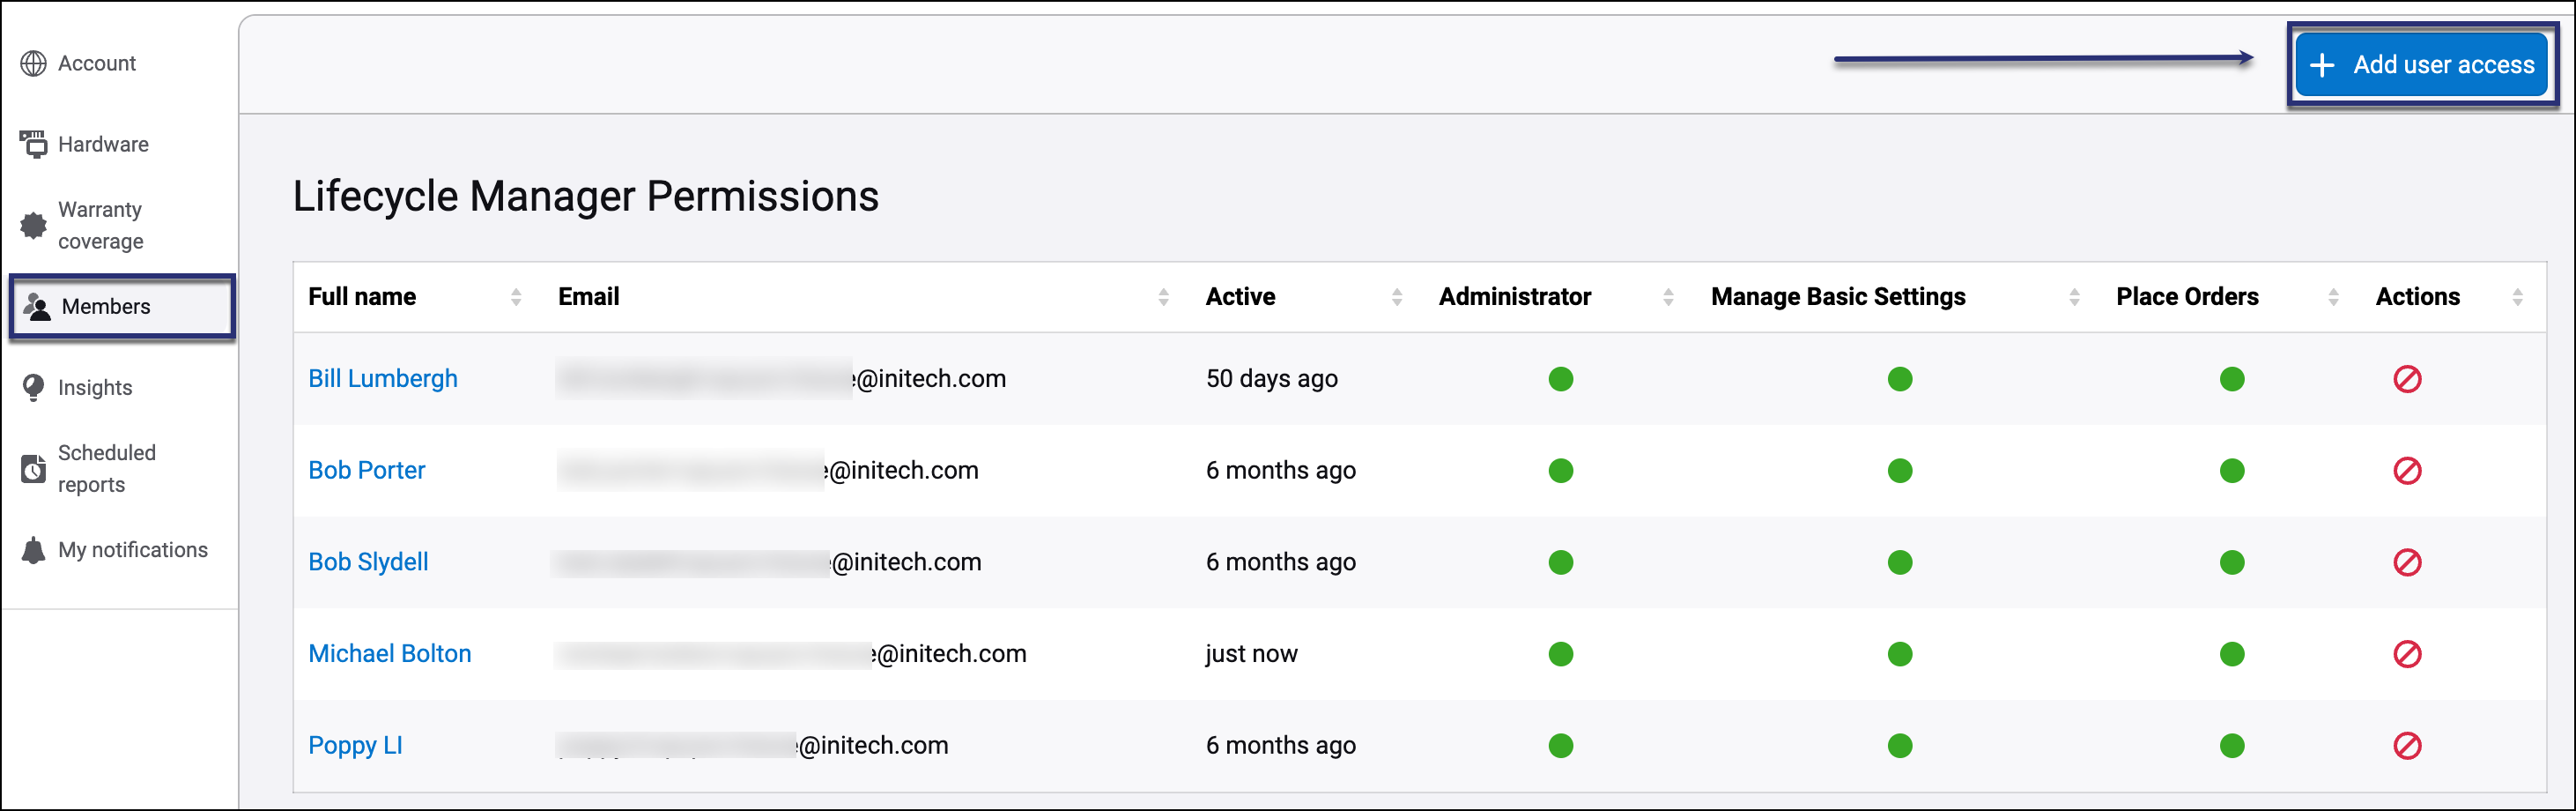Toggle Administrator status for Bob Porter
Viewport: 2576px width, 811px height.
pos(1561,471)
